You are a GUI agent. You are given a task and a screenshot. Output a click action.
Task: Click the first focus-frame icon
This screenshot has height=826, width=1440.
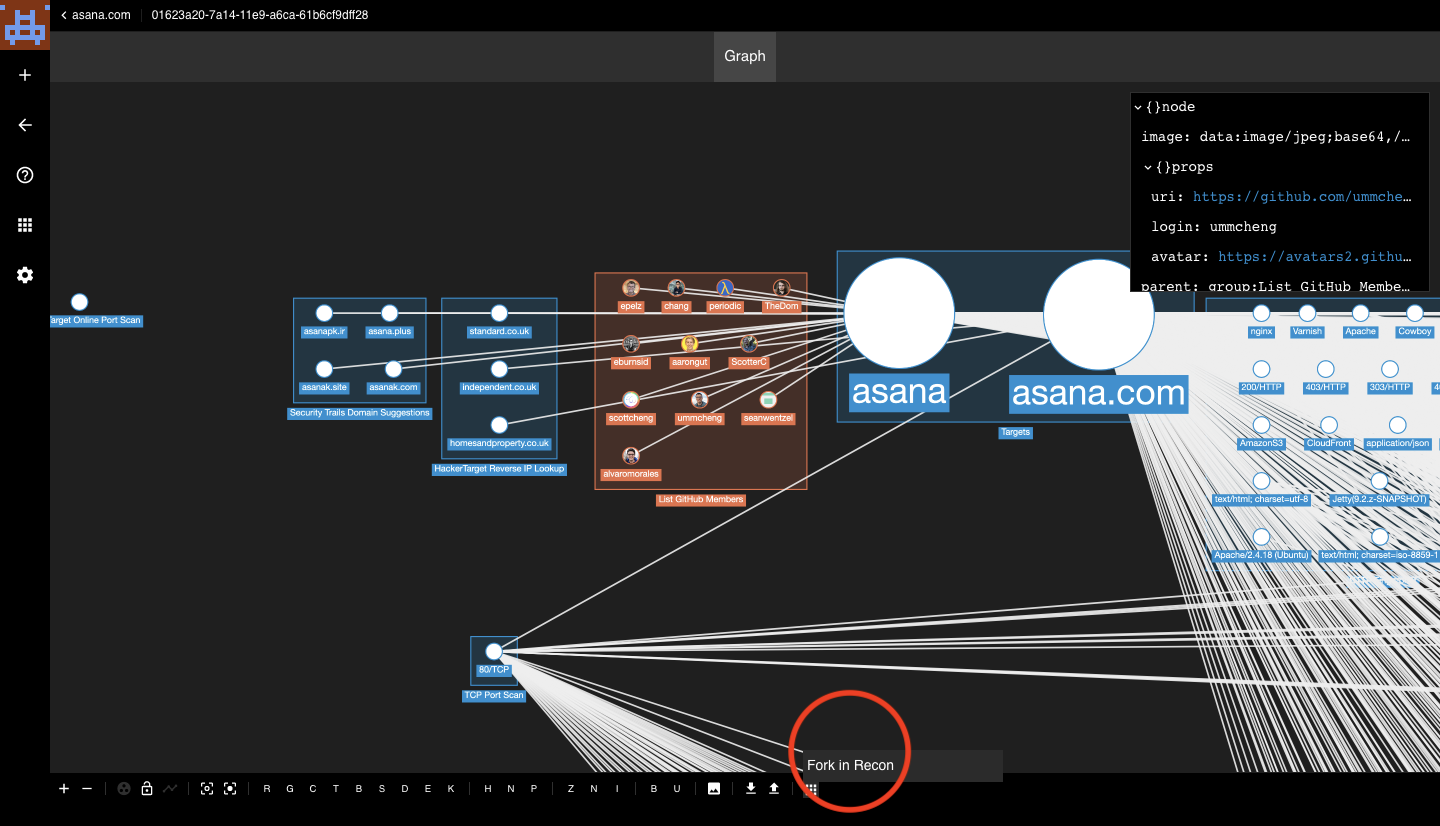click(x=207, y=789)
